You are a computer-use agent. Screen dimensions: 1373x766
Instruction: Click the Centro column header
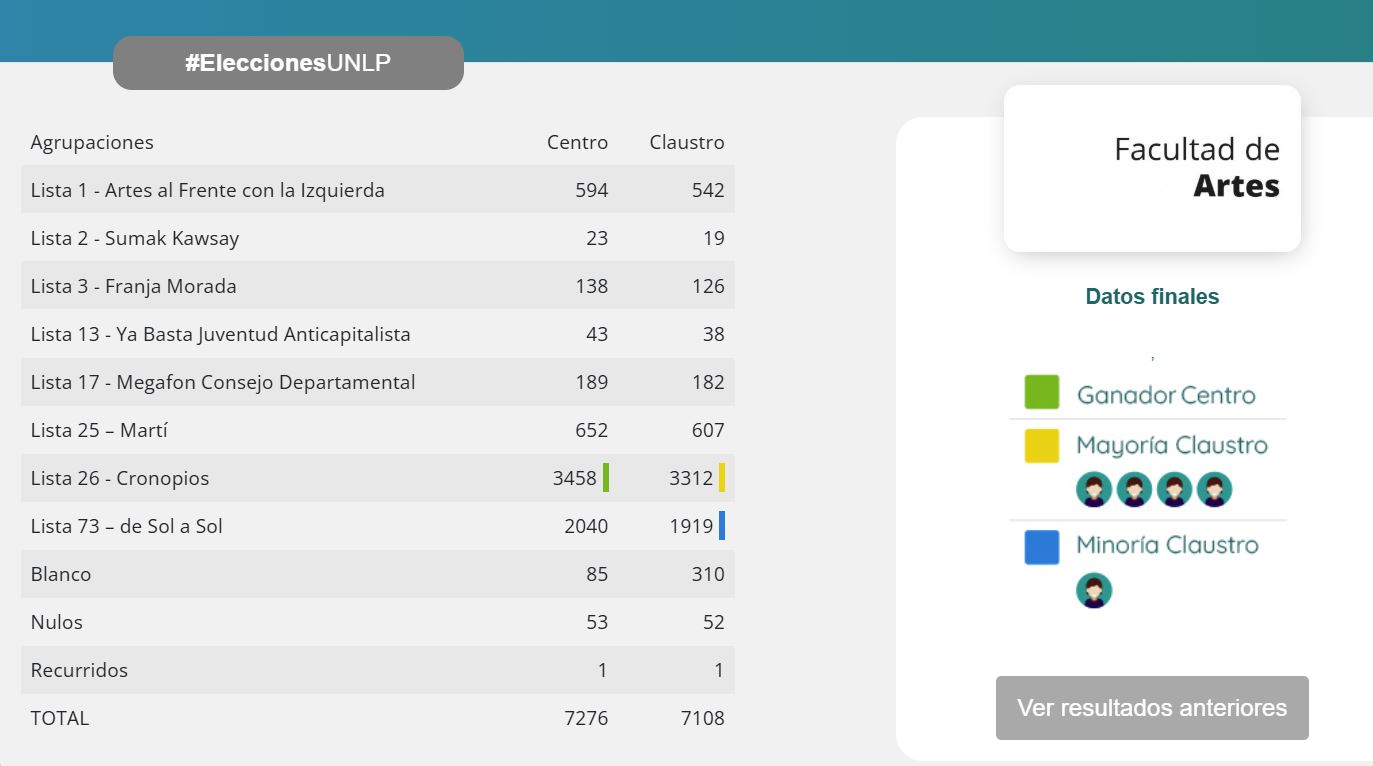click(577, 142)
